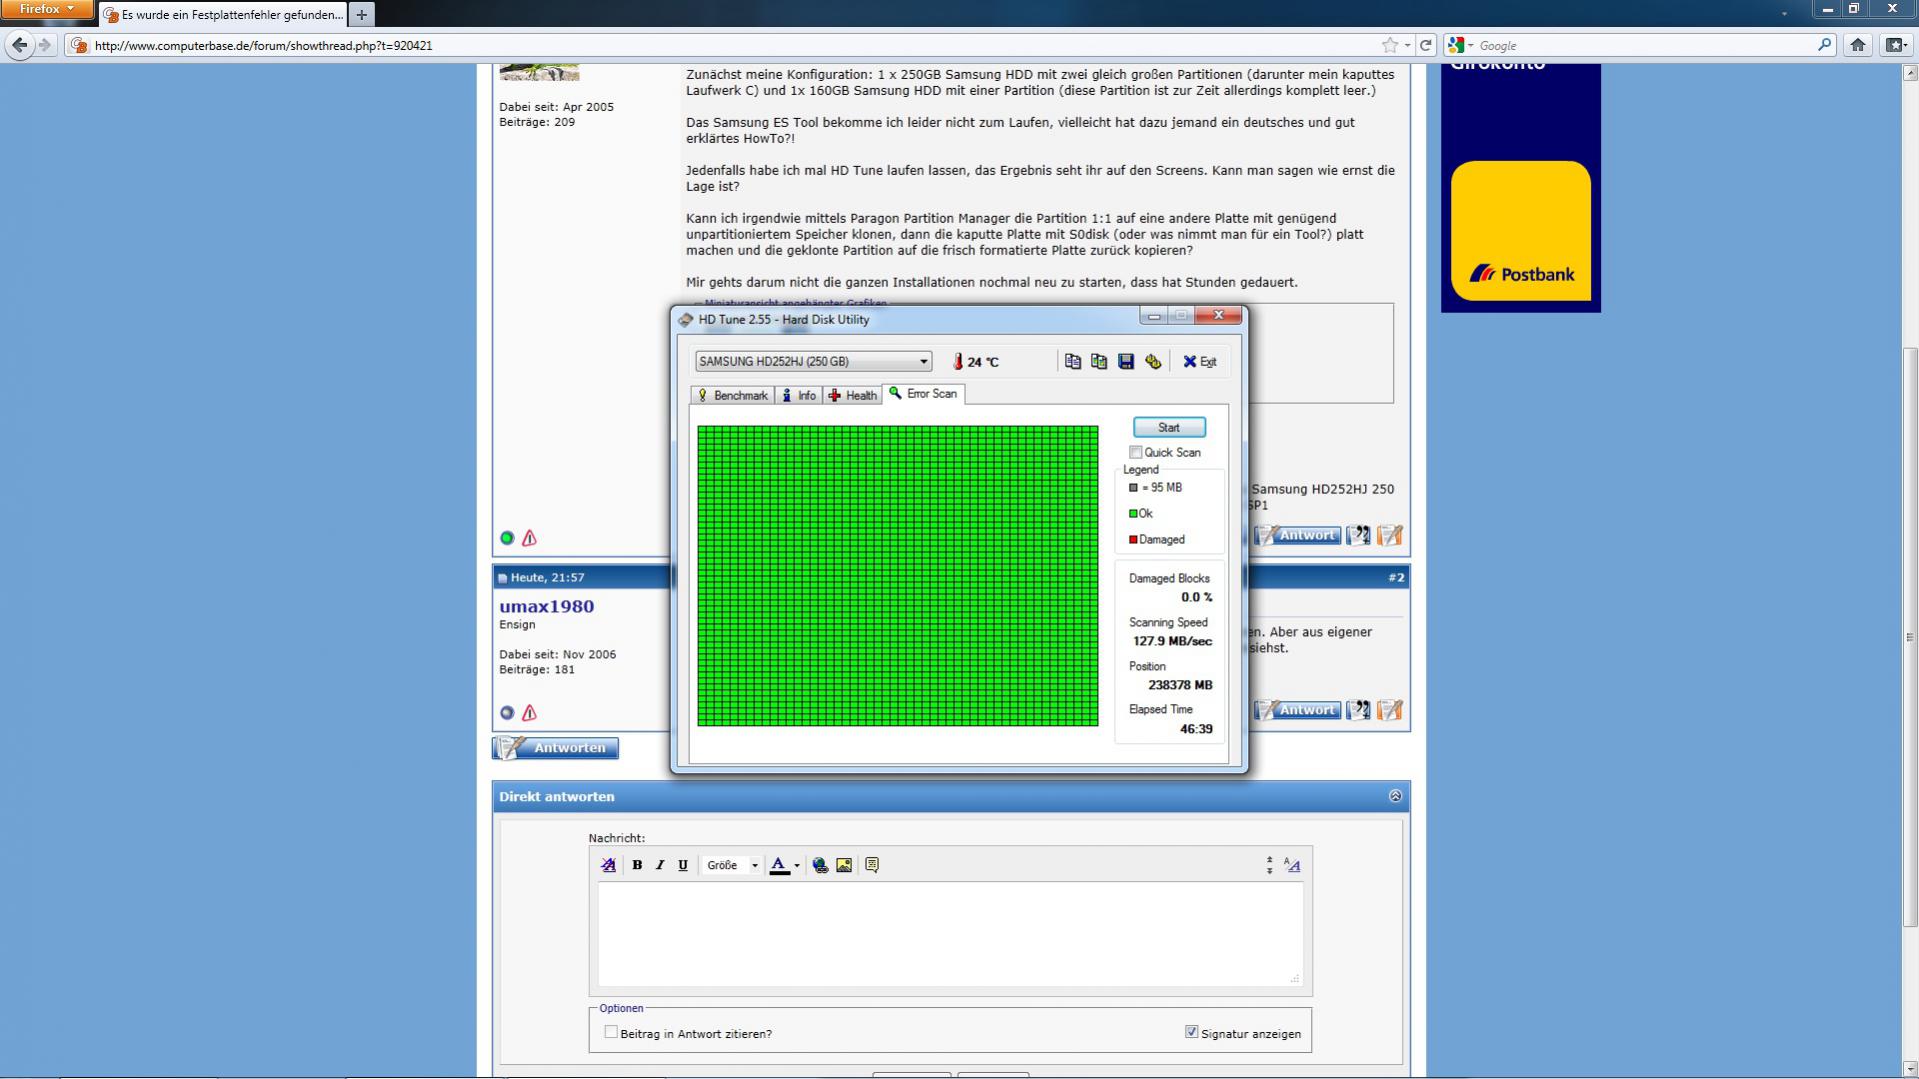
Task: Focus the Google search field
Action: pyautogui.click(x=1645, y=45)
